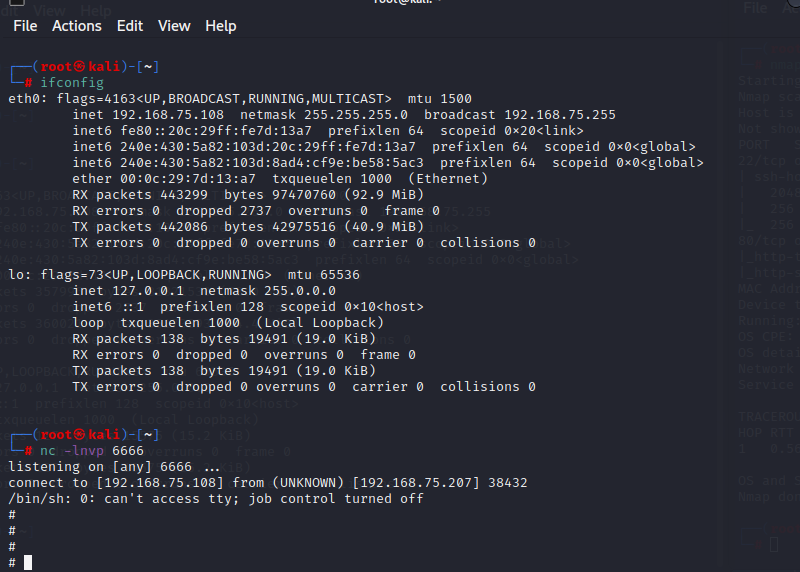Click the eth0 inet address 192.168.75.108
The image size is (800, 572).
(168, 115)
